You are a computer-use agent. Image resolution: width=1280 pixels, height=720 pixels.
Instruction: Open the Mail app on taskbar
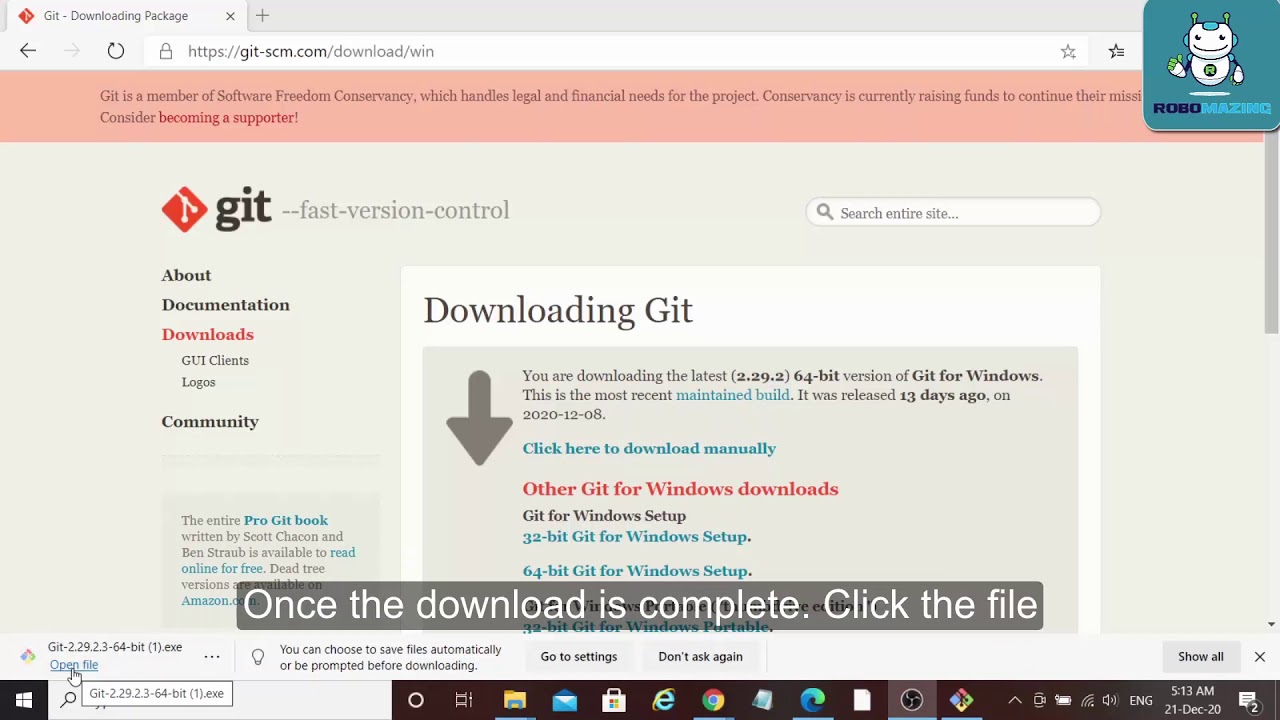coord(565,700)
